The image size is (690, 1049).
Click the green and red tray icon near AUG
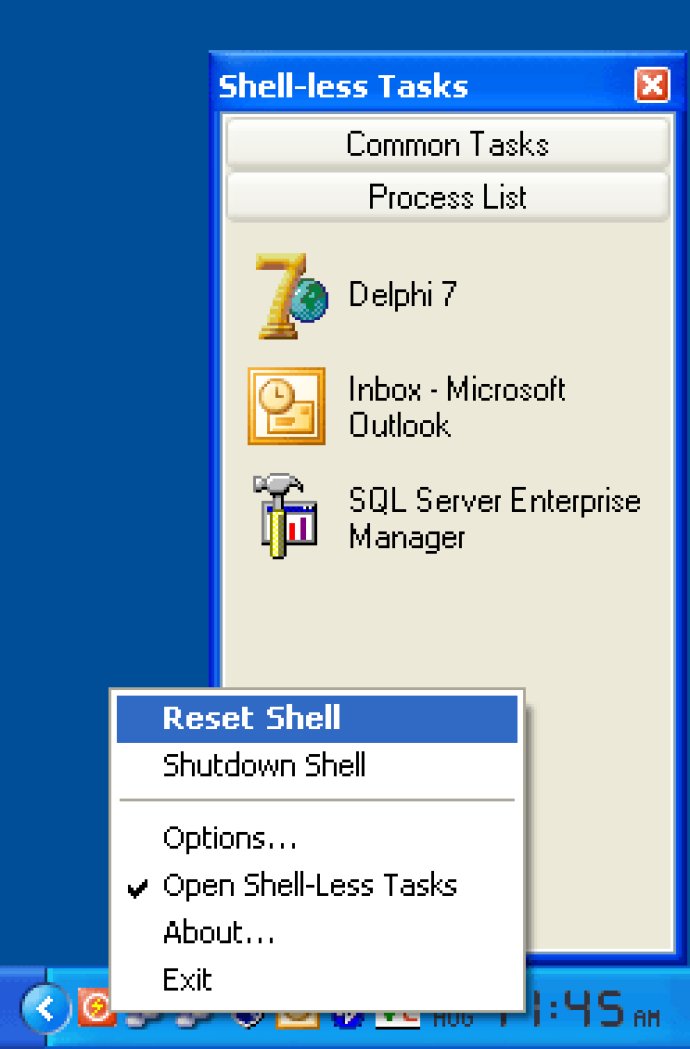(398, 1018)
